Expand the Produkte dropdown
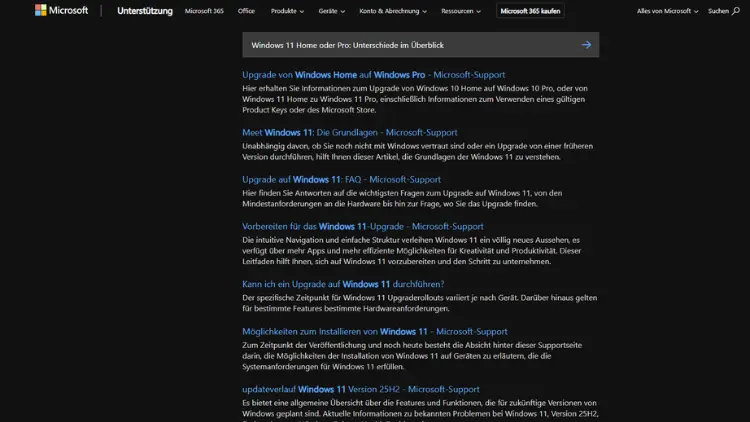 tap(287, 11)
